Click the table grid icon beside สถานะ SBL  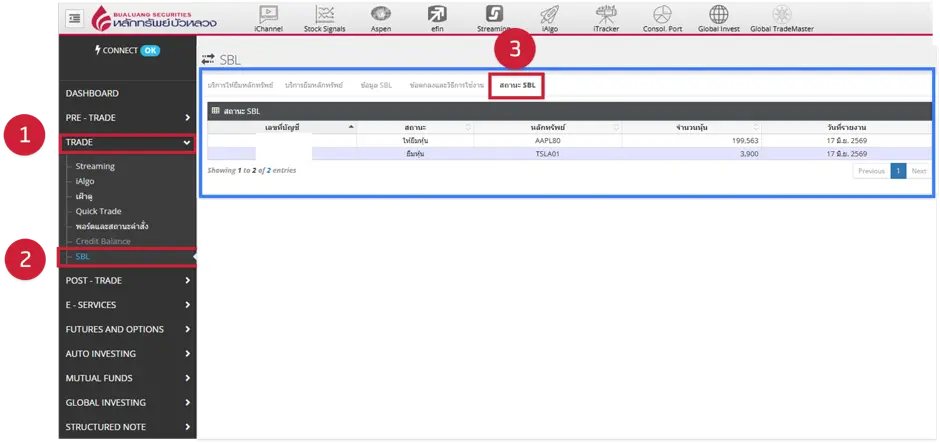(216, 111)
